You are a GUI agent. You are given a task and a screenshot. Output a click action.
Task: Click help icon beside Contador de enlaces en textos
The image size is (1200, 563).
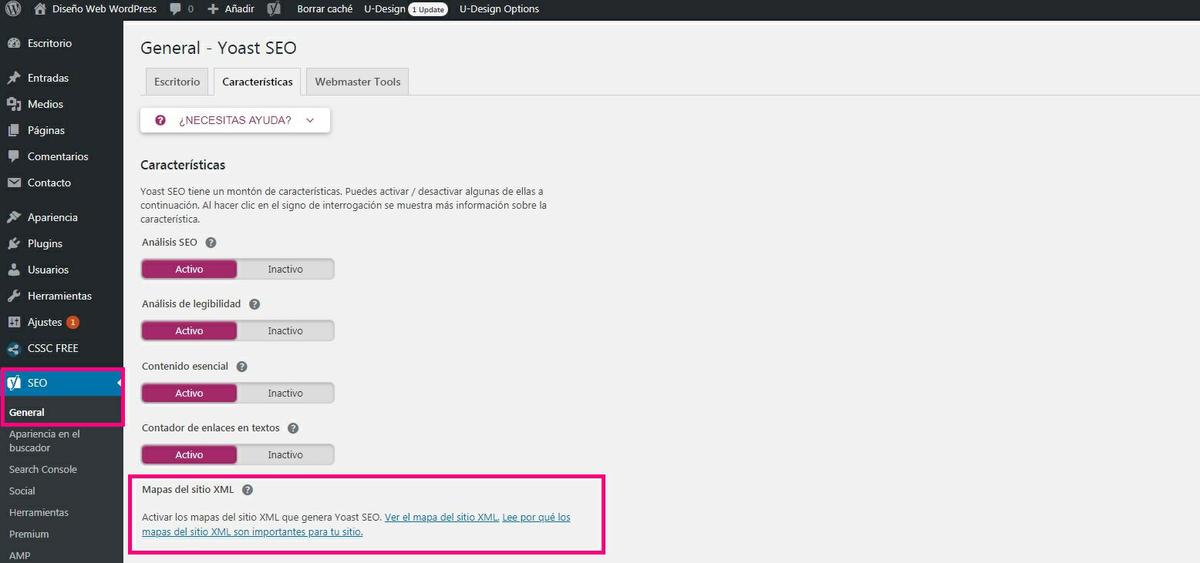pos(293,428)
